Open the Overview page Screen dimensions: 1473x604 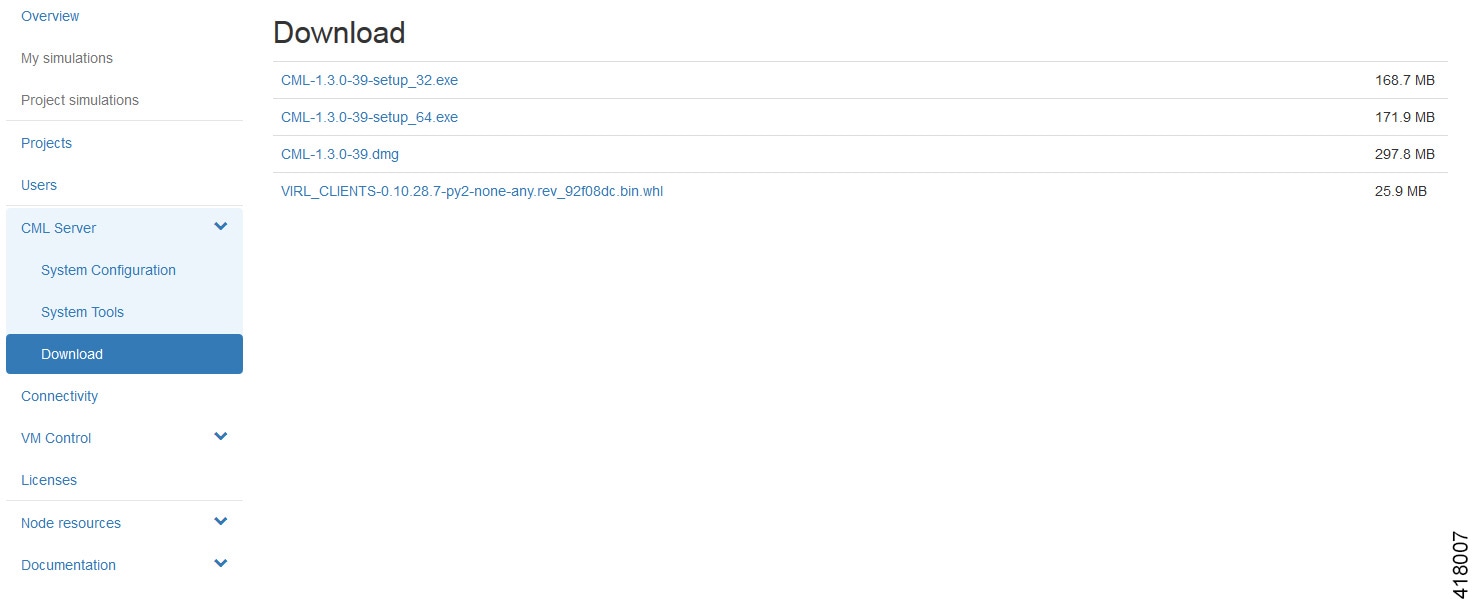(50, 16)
